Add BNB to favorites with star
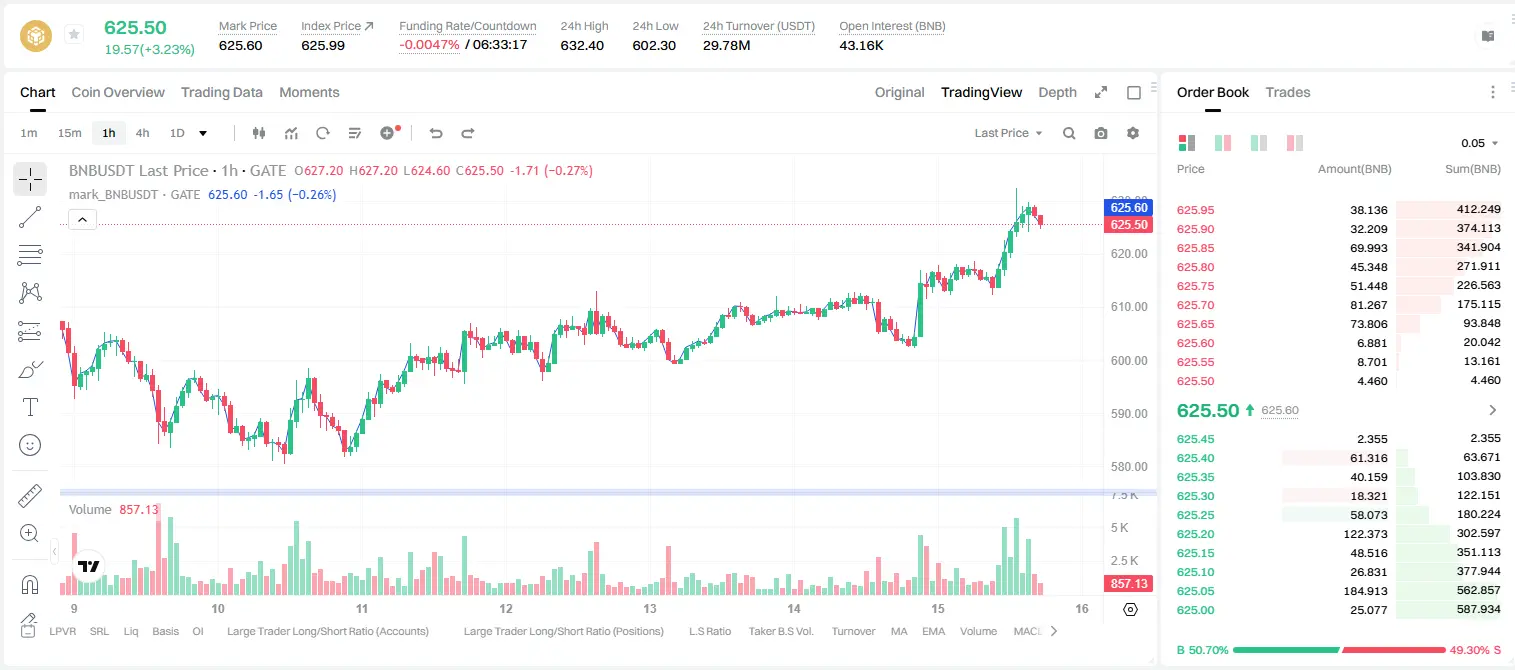The width and height of the screenshot is (1515, 670). [x=74, y=35]
